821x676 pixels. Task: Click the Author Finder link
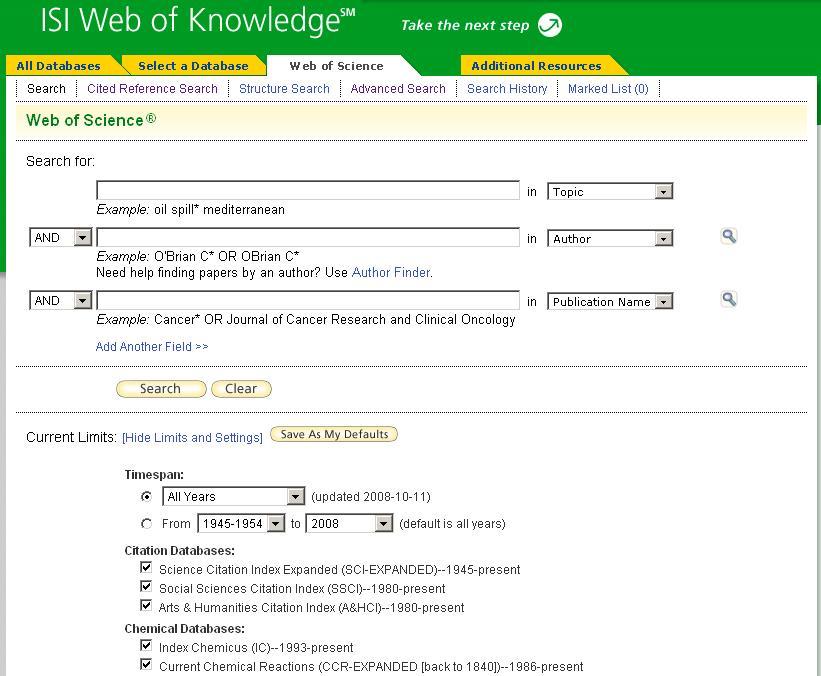pos(391,272)
